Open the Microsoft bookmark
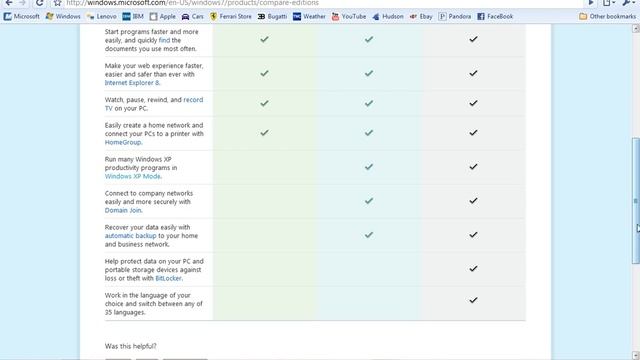The image size is (640, 360). point(22,16)
